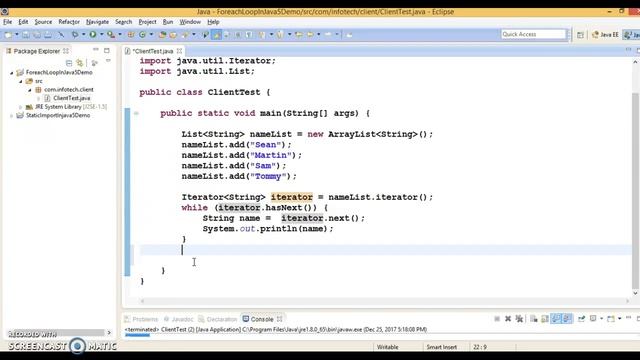Open Package Explorer view menu arrow
This screenshot has height=360, width=640.
(x=108, y=61)
